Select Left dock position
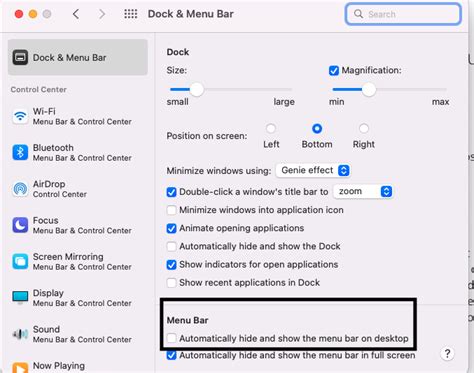This screenshot has height=373, width=474. [271, 128]
